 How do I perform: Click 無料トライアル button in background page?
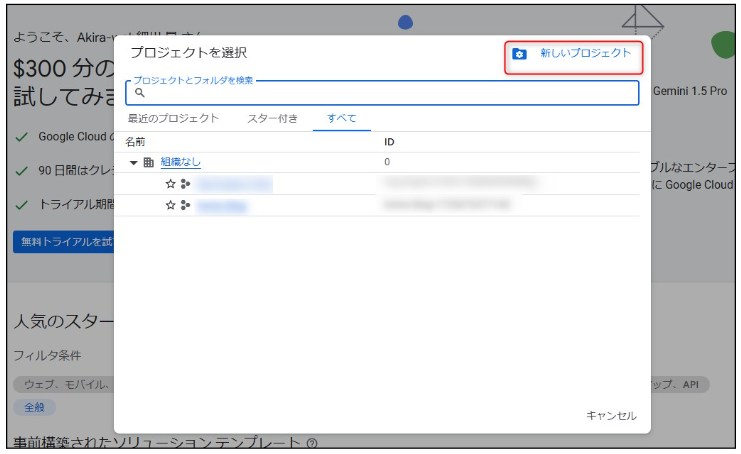pos(63,242)
